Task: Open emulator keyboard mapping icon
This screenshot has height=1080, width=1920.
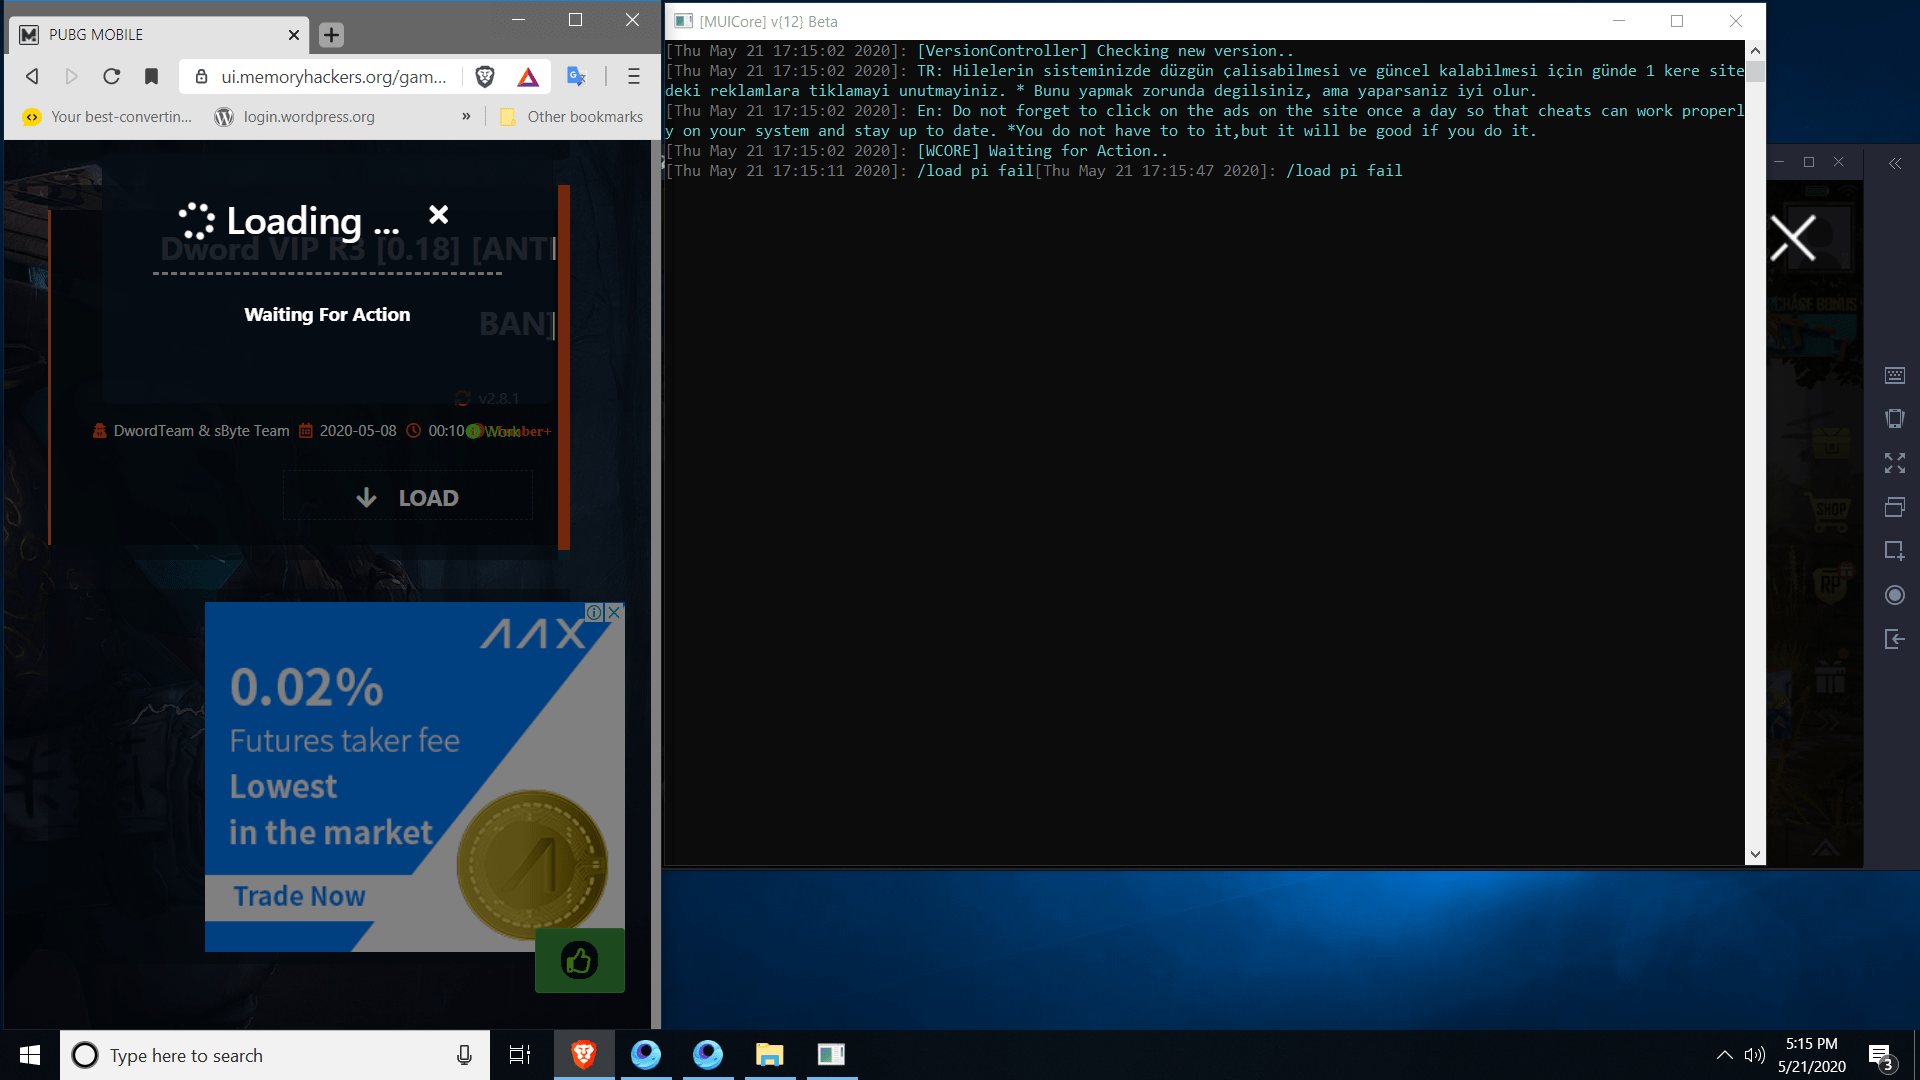Action: (1895, 376)
